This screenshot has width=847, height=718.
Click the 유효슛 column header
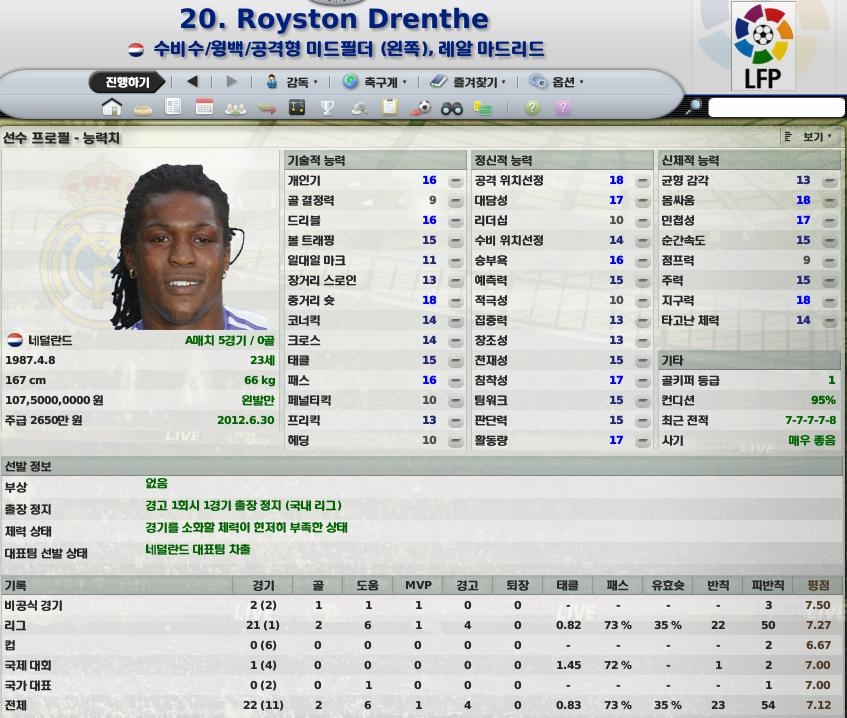(668, 585)
